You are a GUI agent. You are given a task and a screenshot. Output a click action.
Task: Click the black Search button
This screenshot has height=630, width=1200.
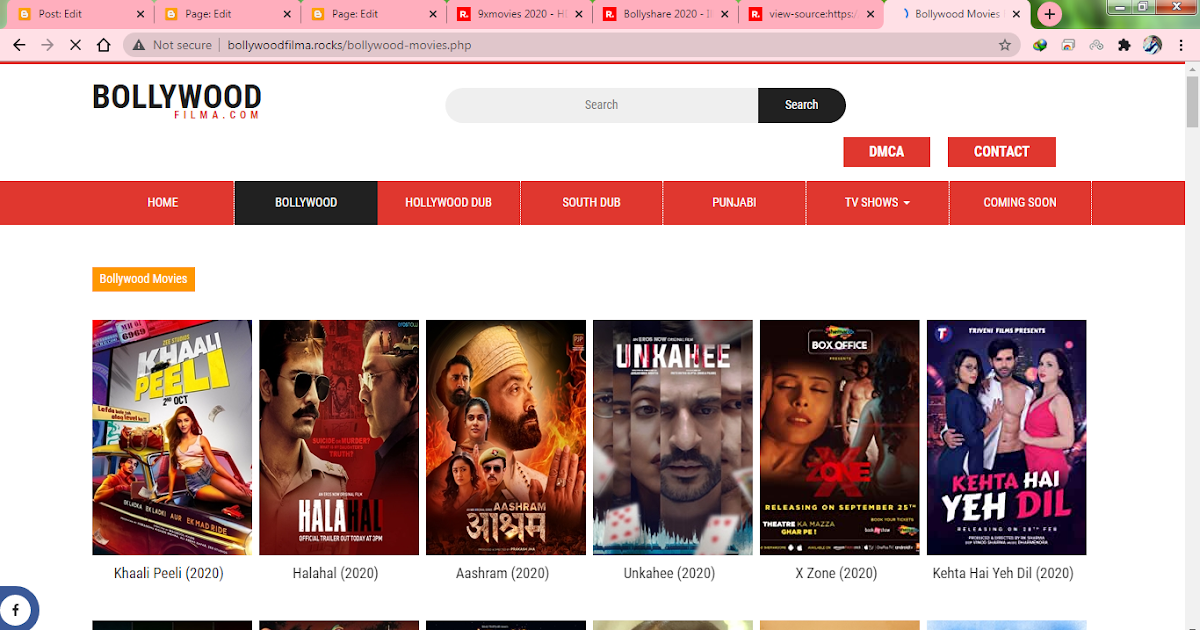click(x=801, y=105)
